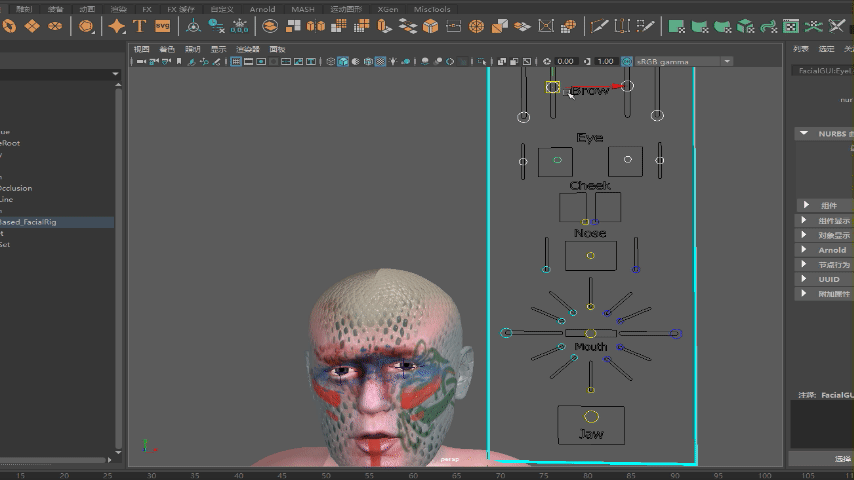Click the outliner vertical scrollbar
Viewport: 854px width, 480px height.
pyautogui.click(x=118, y=267)
